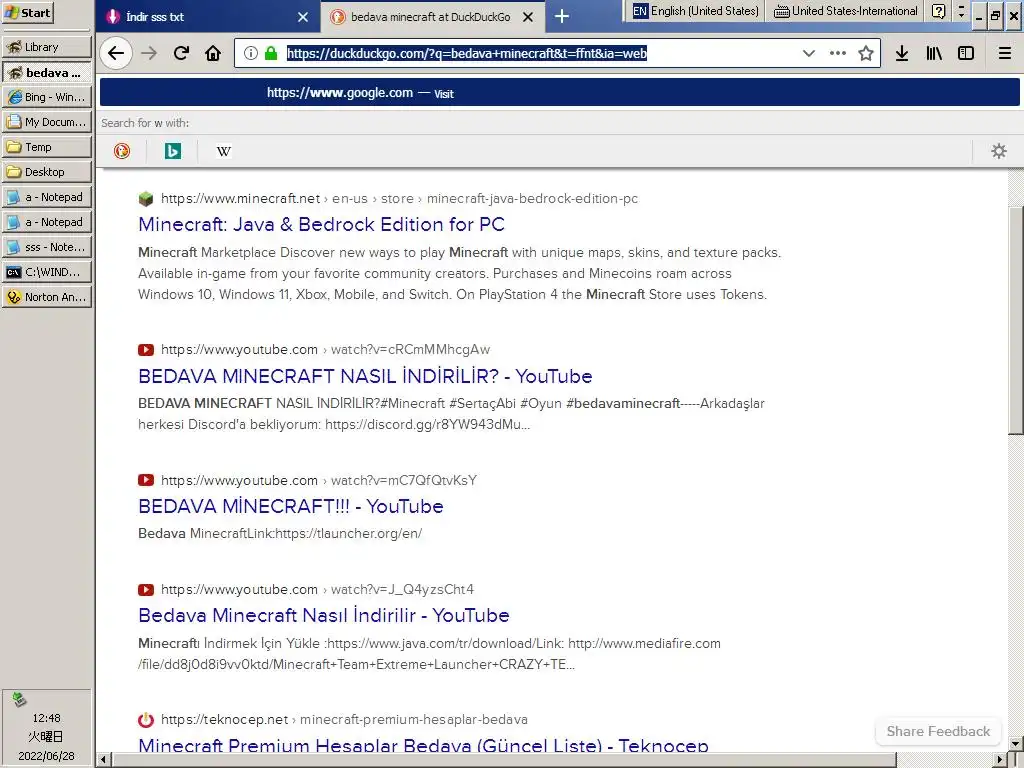The height and width of the screenshot is (768, 1024).
Task: Search with the DuckDuckGo one-off icon
Action: tap(122, 152)
